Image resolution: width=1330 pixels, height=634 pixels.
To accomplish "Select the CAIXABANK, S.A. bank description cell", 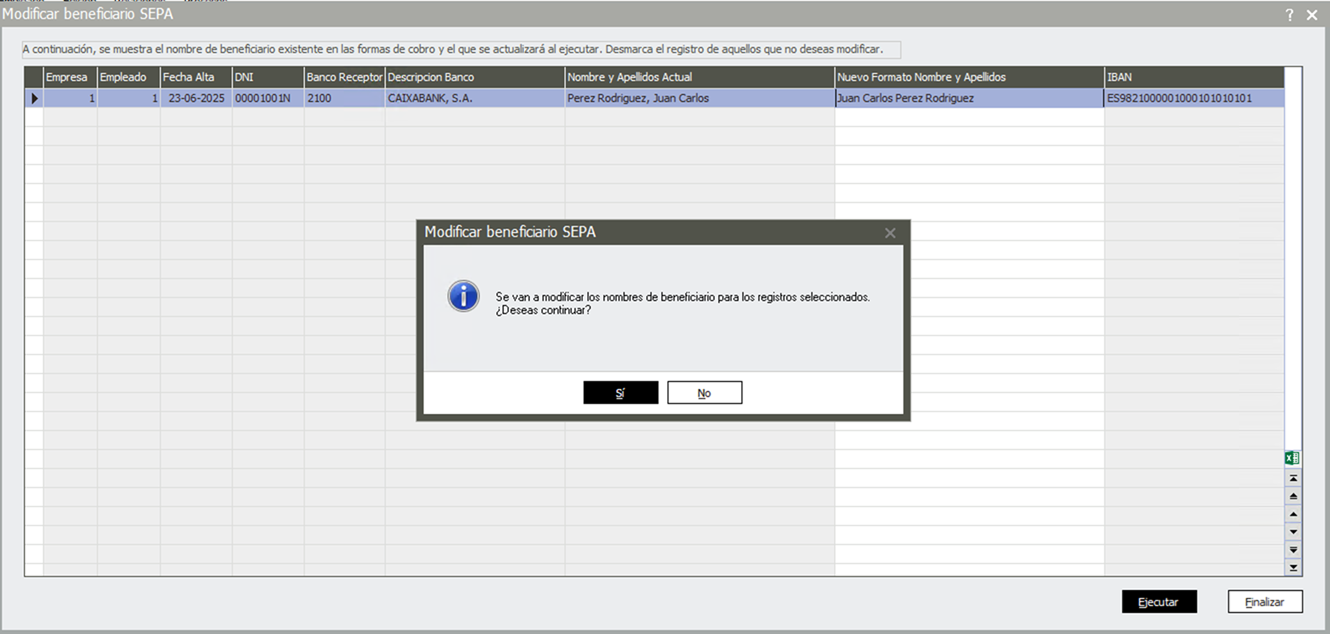I will pyautogui.click(x=474, y=98).
